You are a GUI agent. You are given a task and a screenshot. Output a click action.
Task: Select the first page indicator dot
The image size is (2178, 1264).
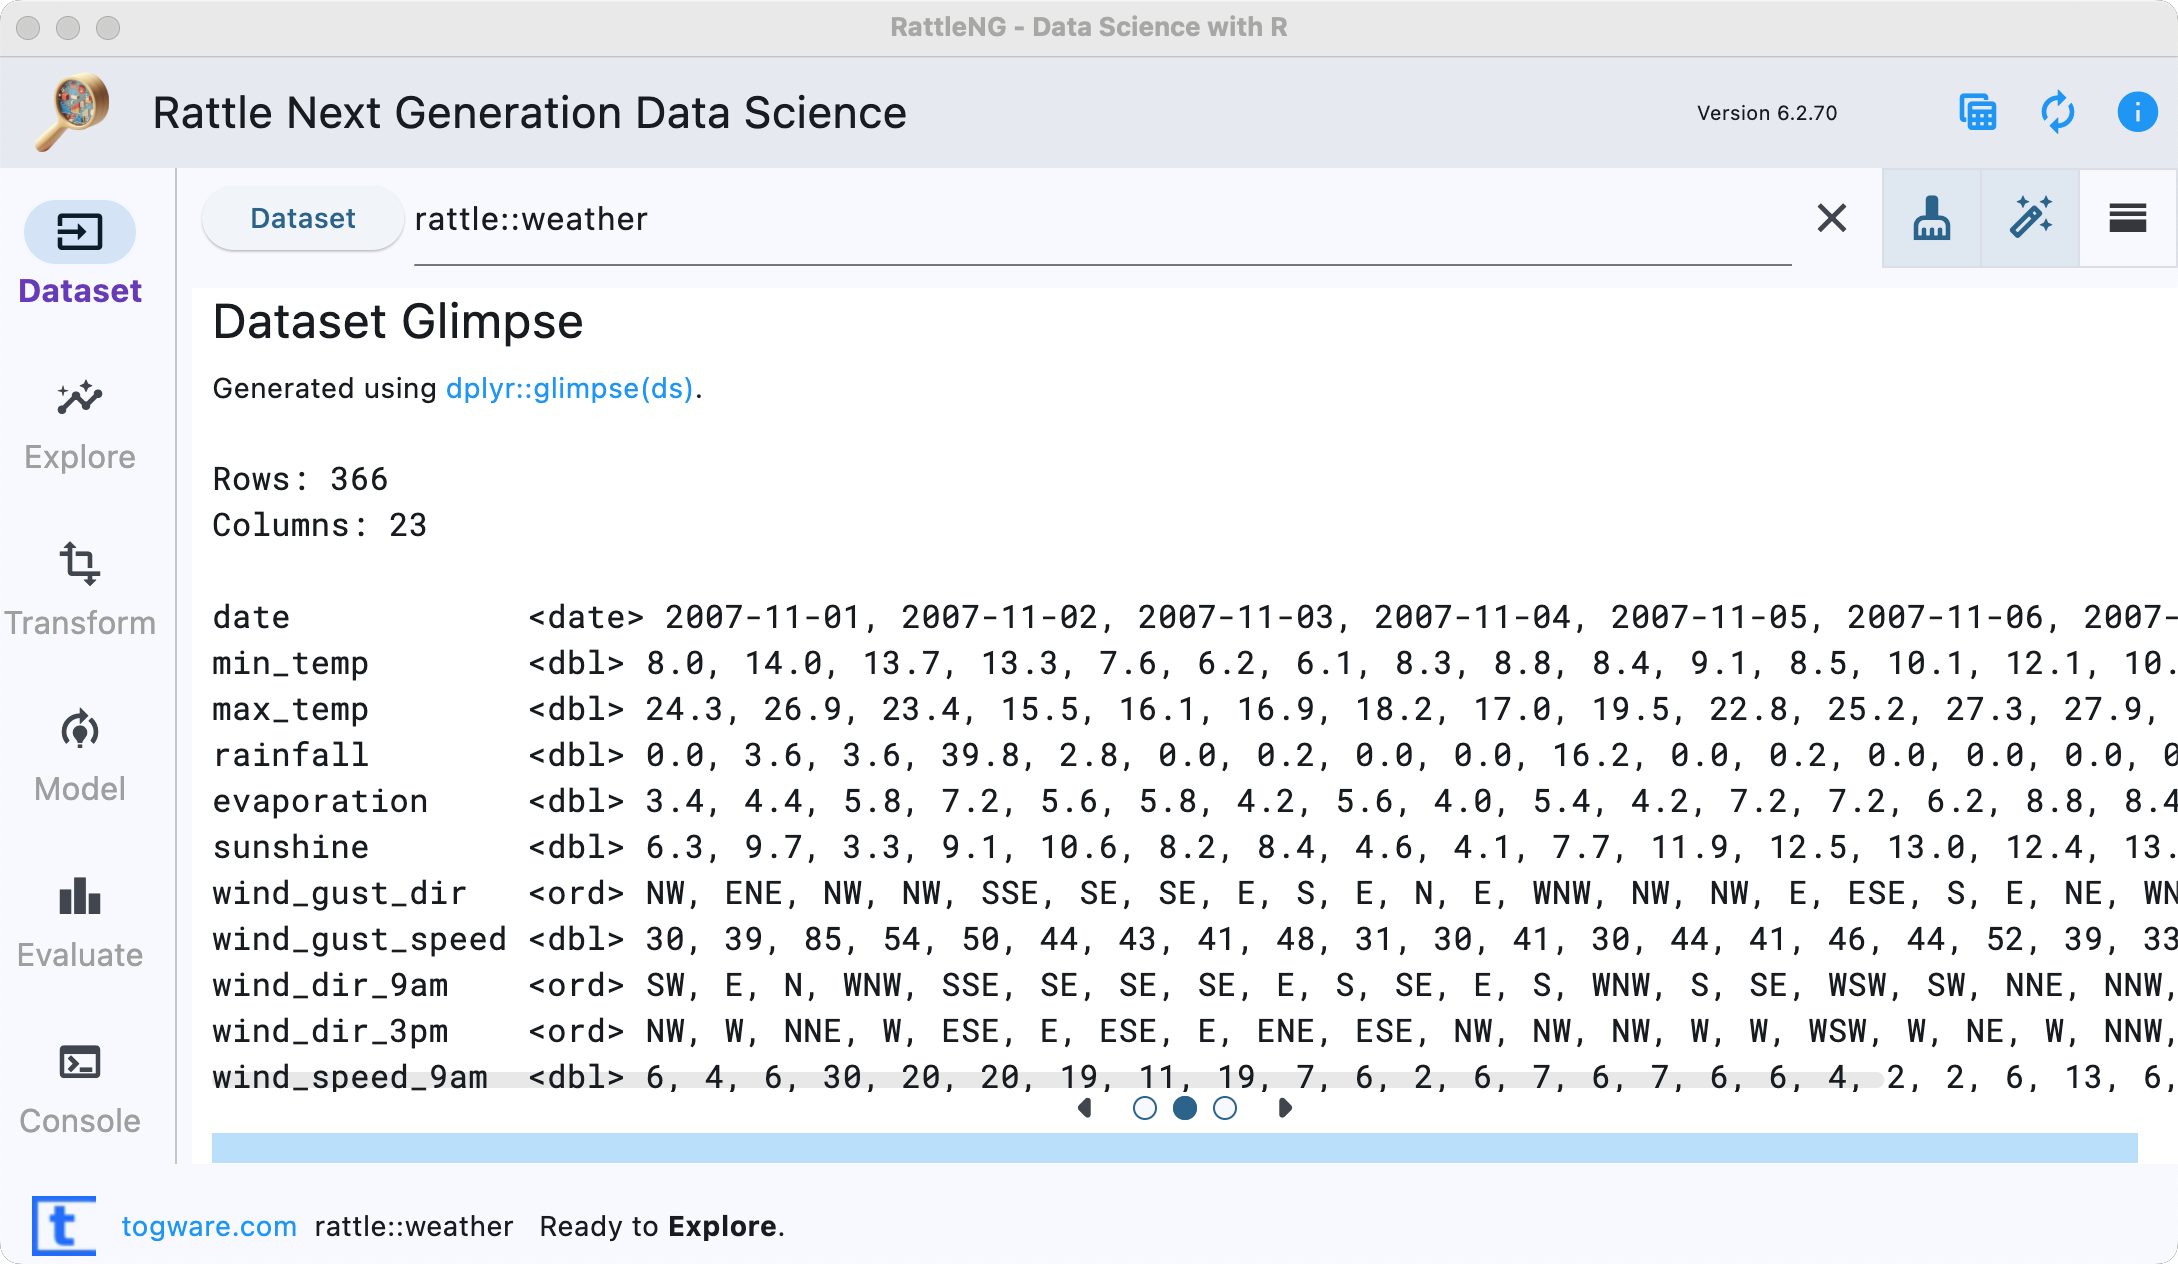pos(1145,1108)
